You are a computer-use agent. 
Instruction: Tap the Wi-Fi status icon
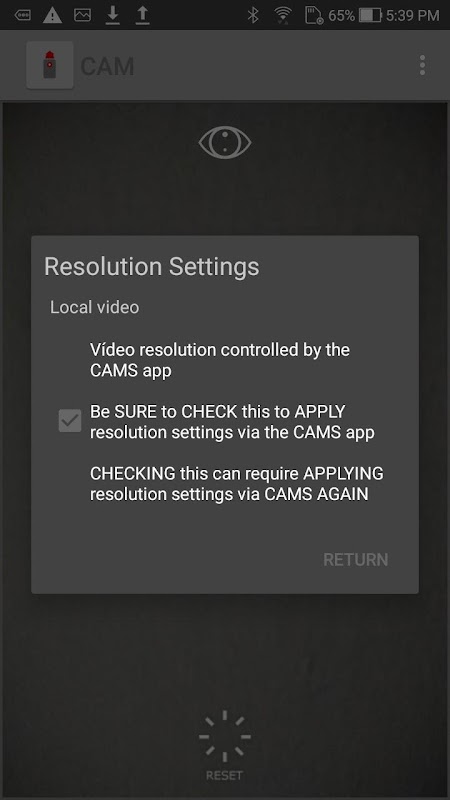(282, 15)
